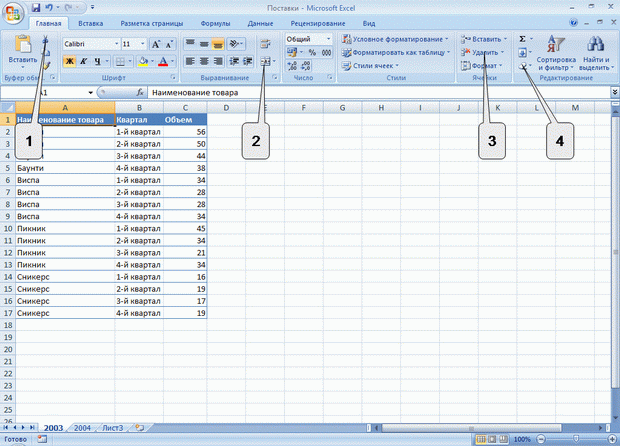Click Форматировать как таблицу button

[396, 52]
